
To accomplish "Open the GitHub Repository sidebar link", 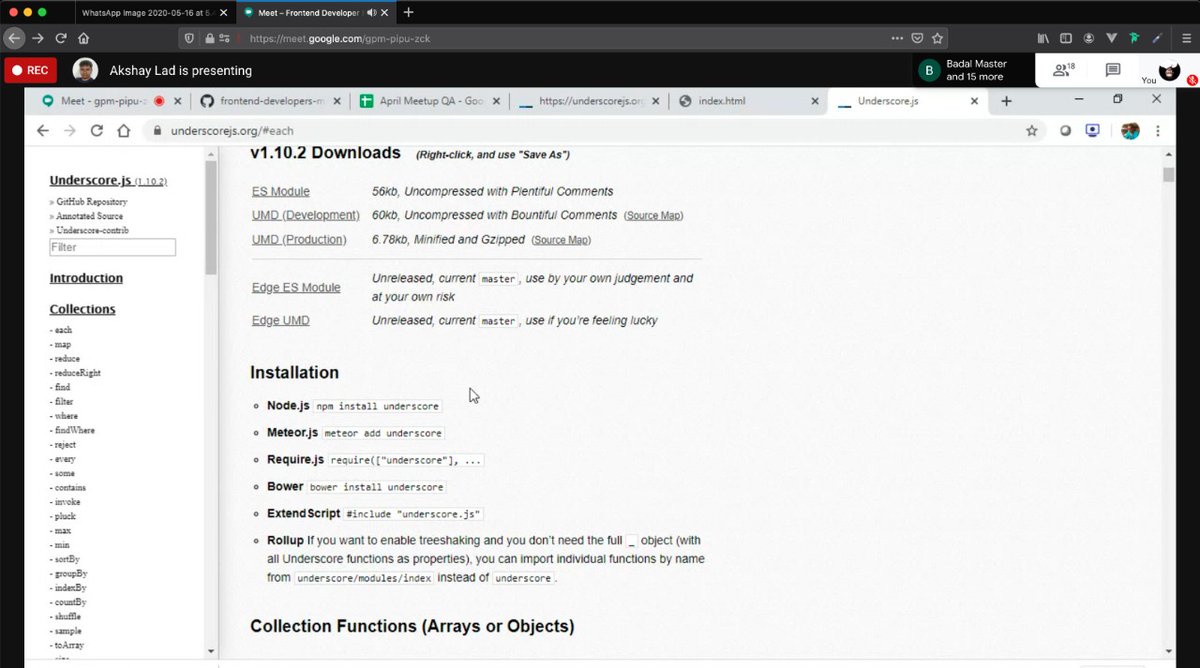I will [x=91, y=201].
